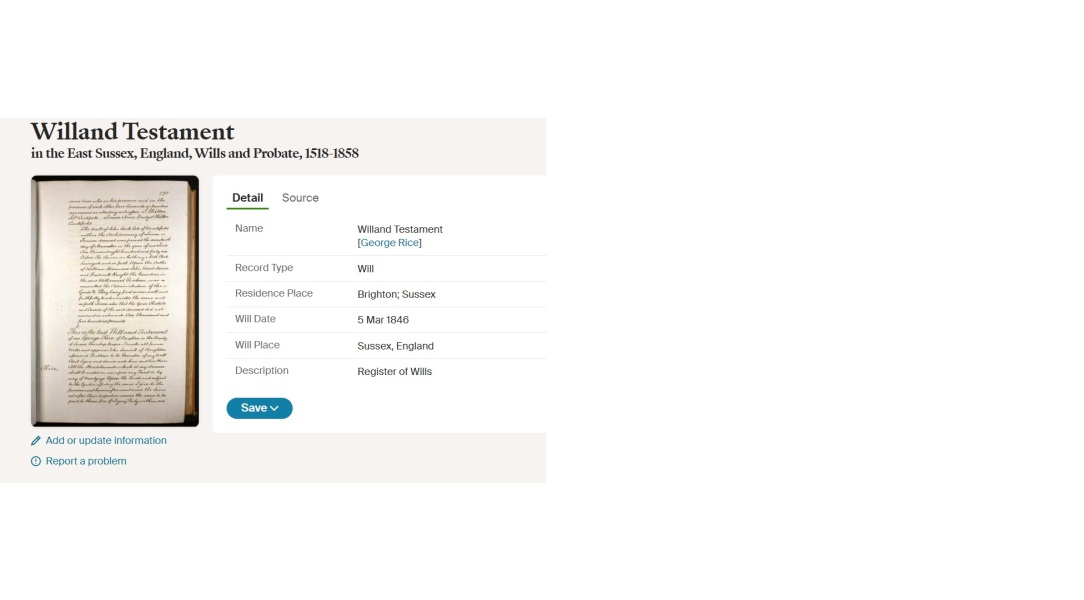1084x600 pixels.
Task: Select the Name field value Willand Testament
Action: (399, 229)
